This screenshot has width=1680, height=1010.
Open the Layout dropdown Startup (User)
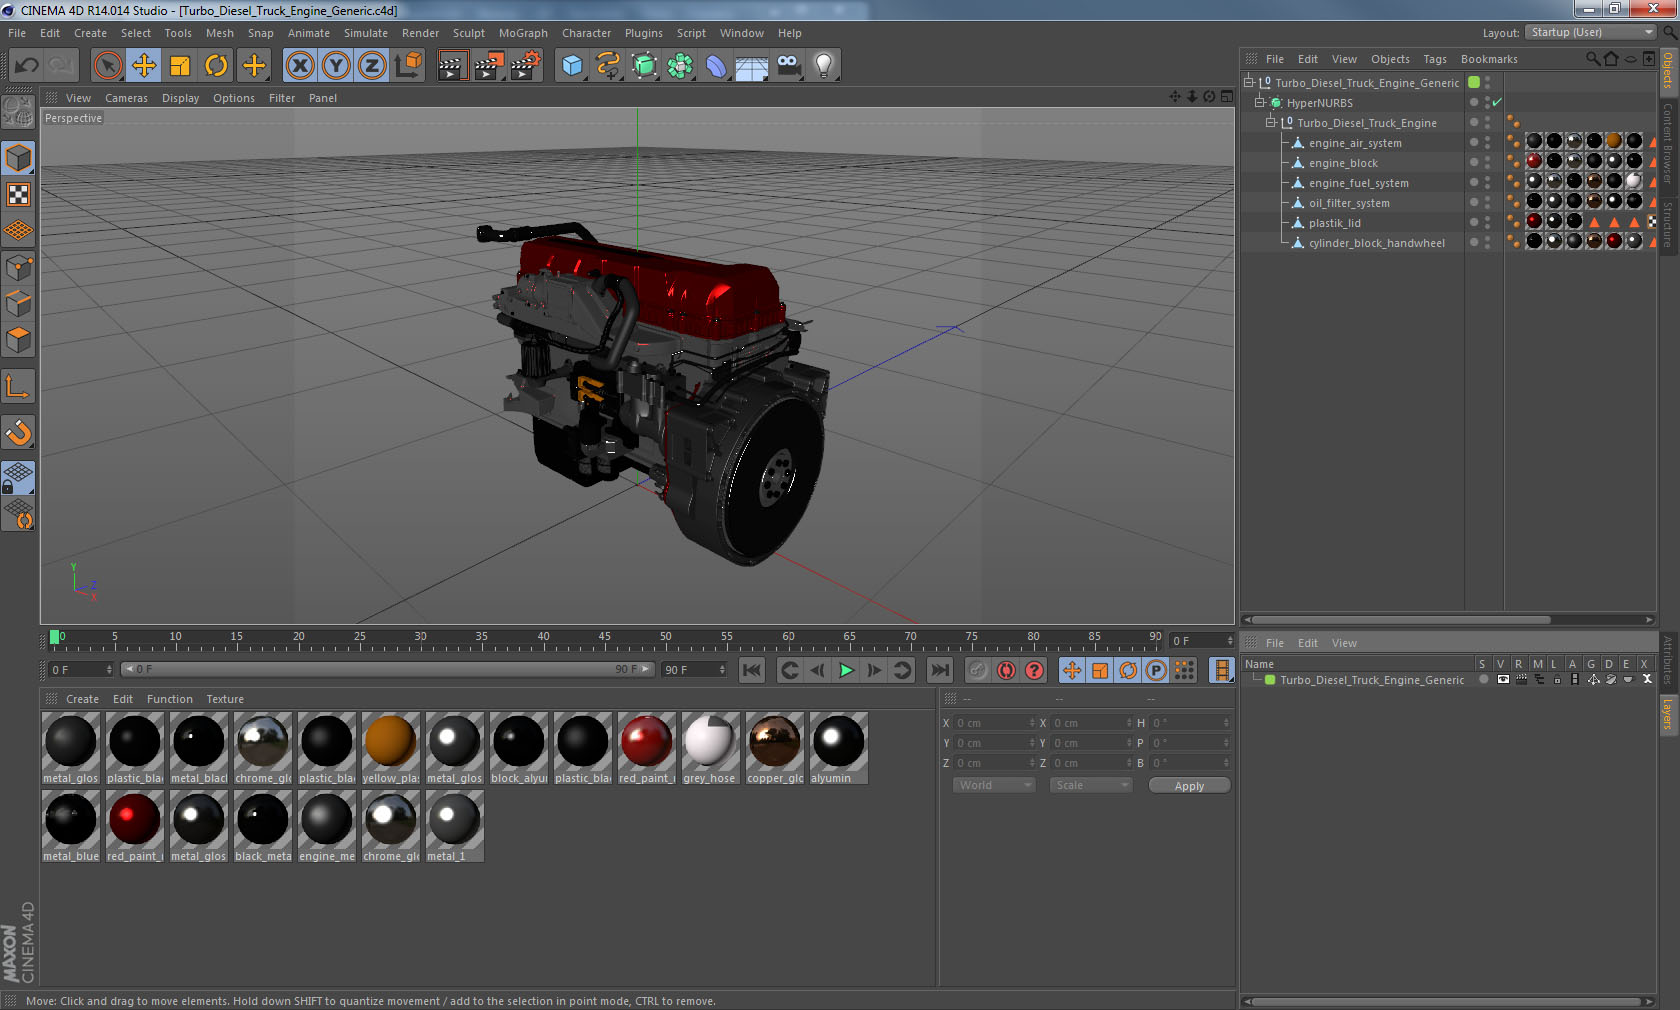1592,32
